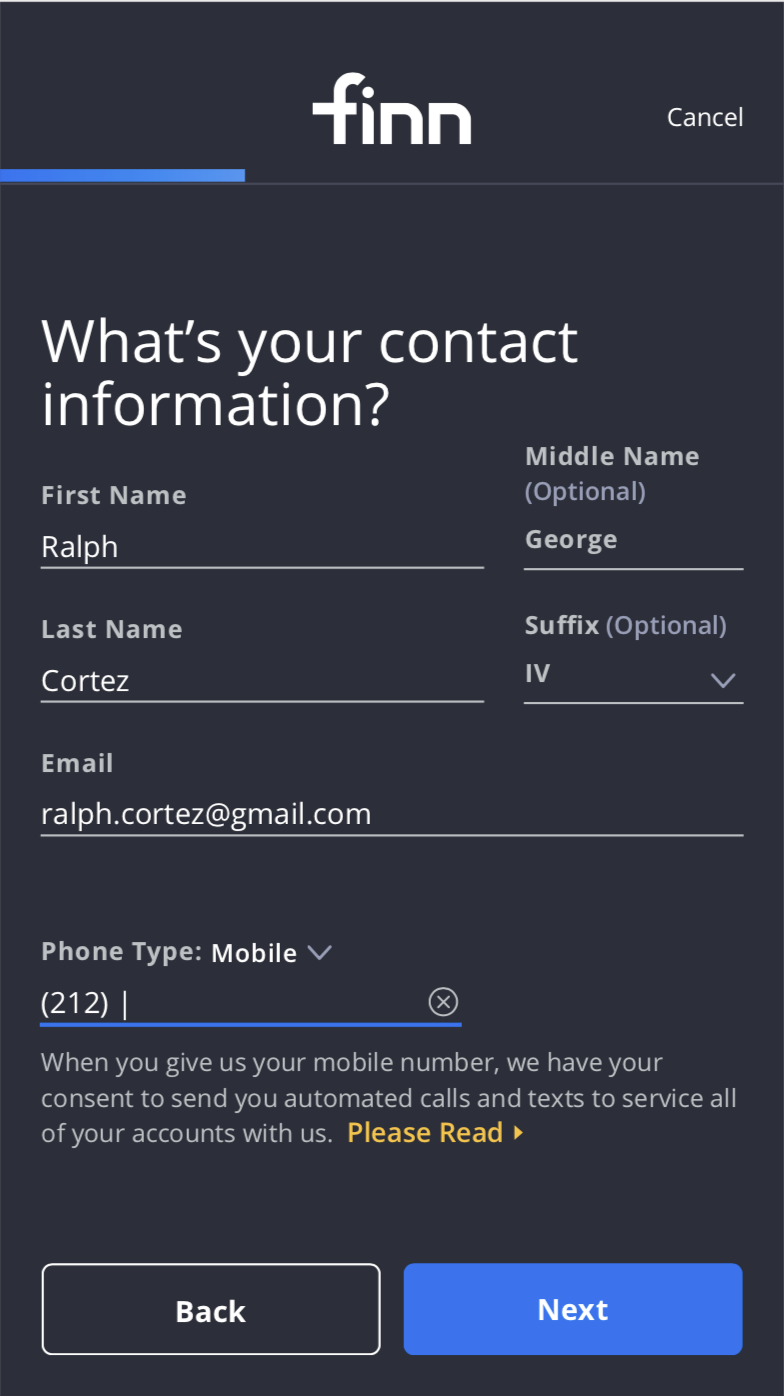The height and width of the screenshot is (1396, 784).
Task: Click the finn logo
Action: [x=391, y=109]
